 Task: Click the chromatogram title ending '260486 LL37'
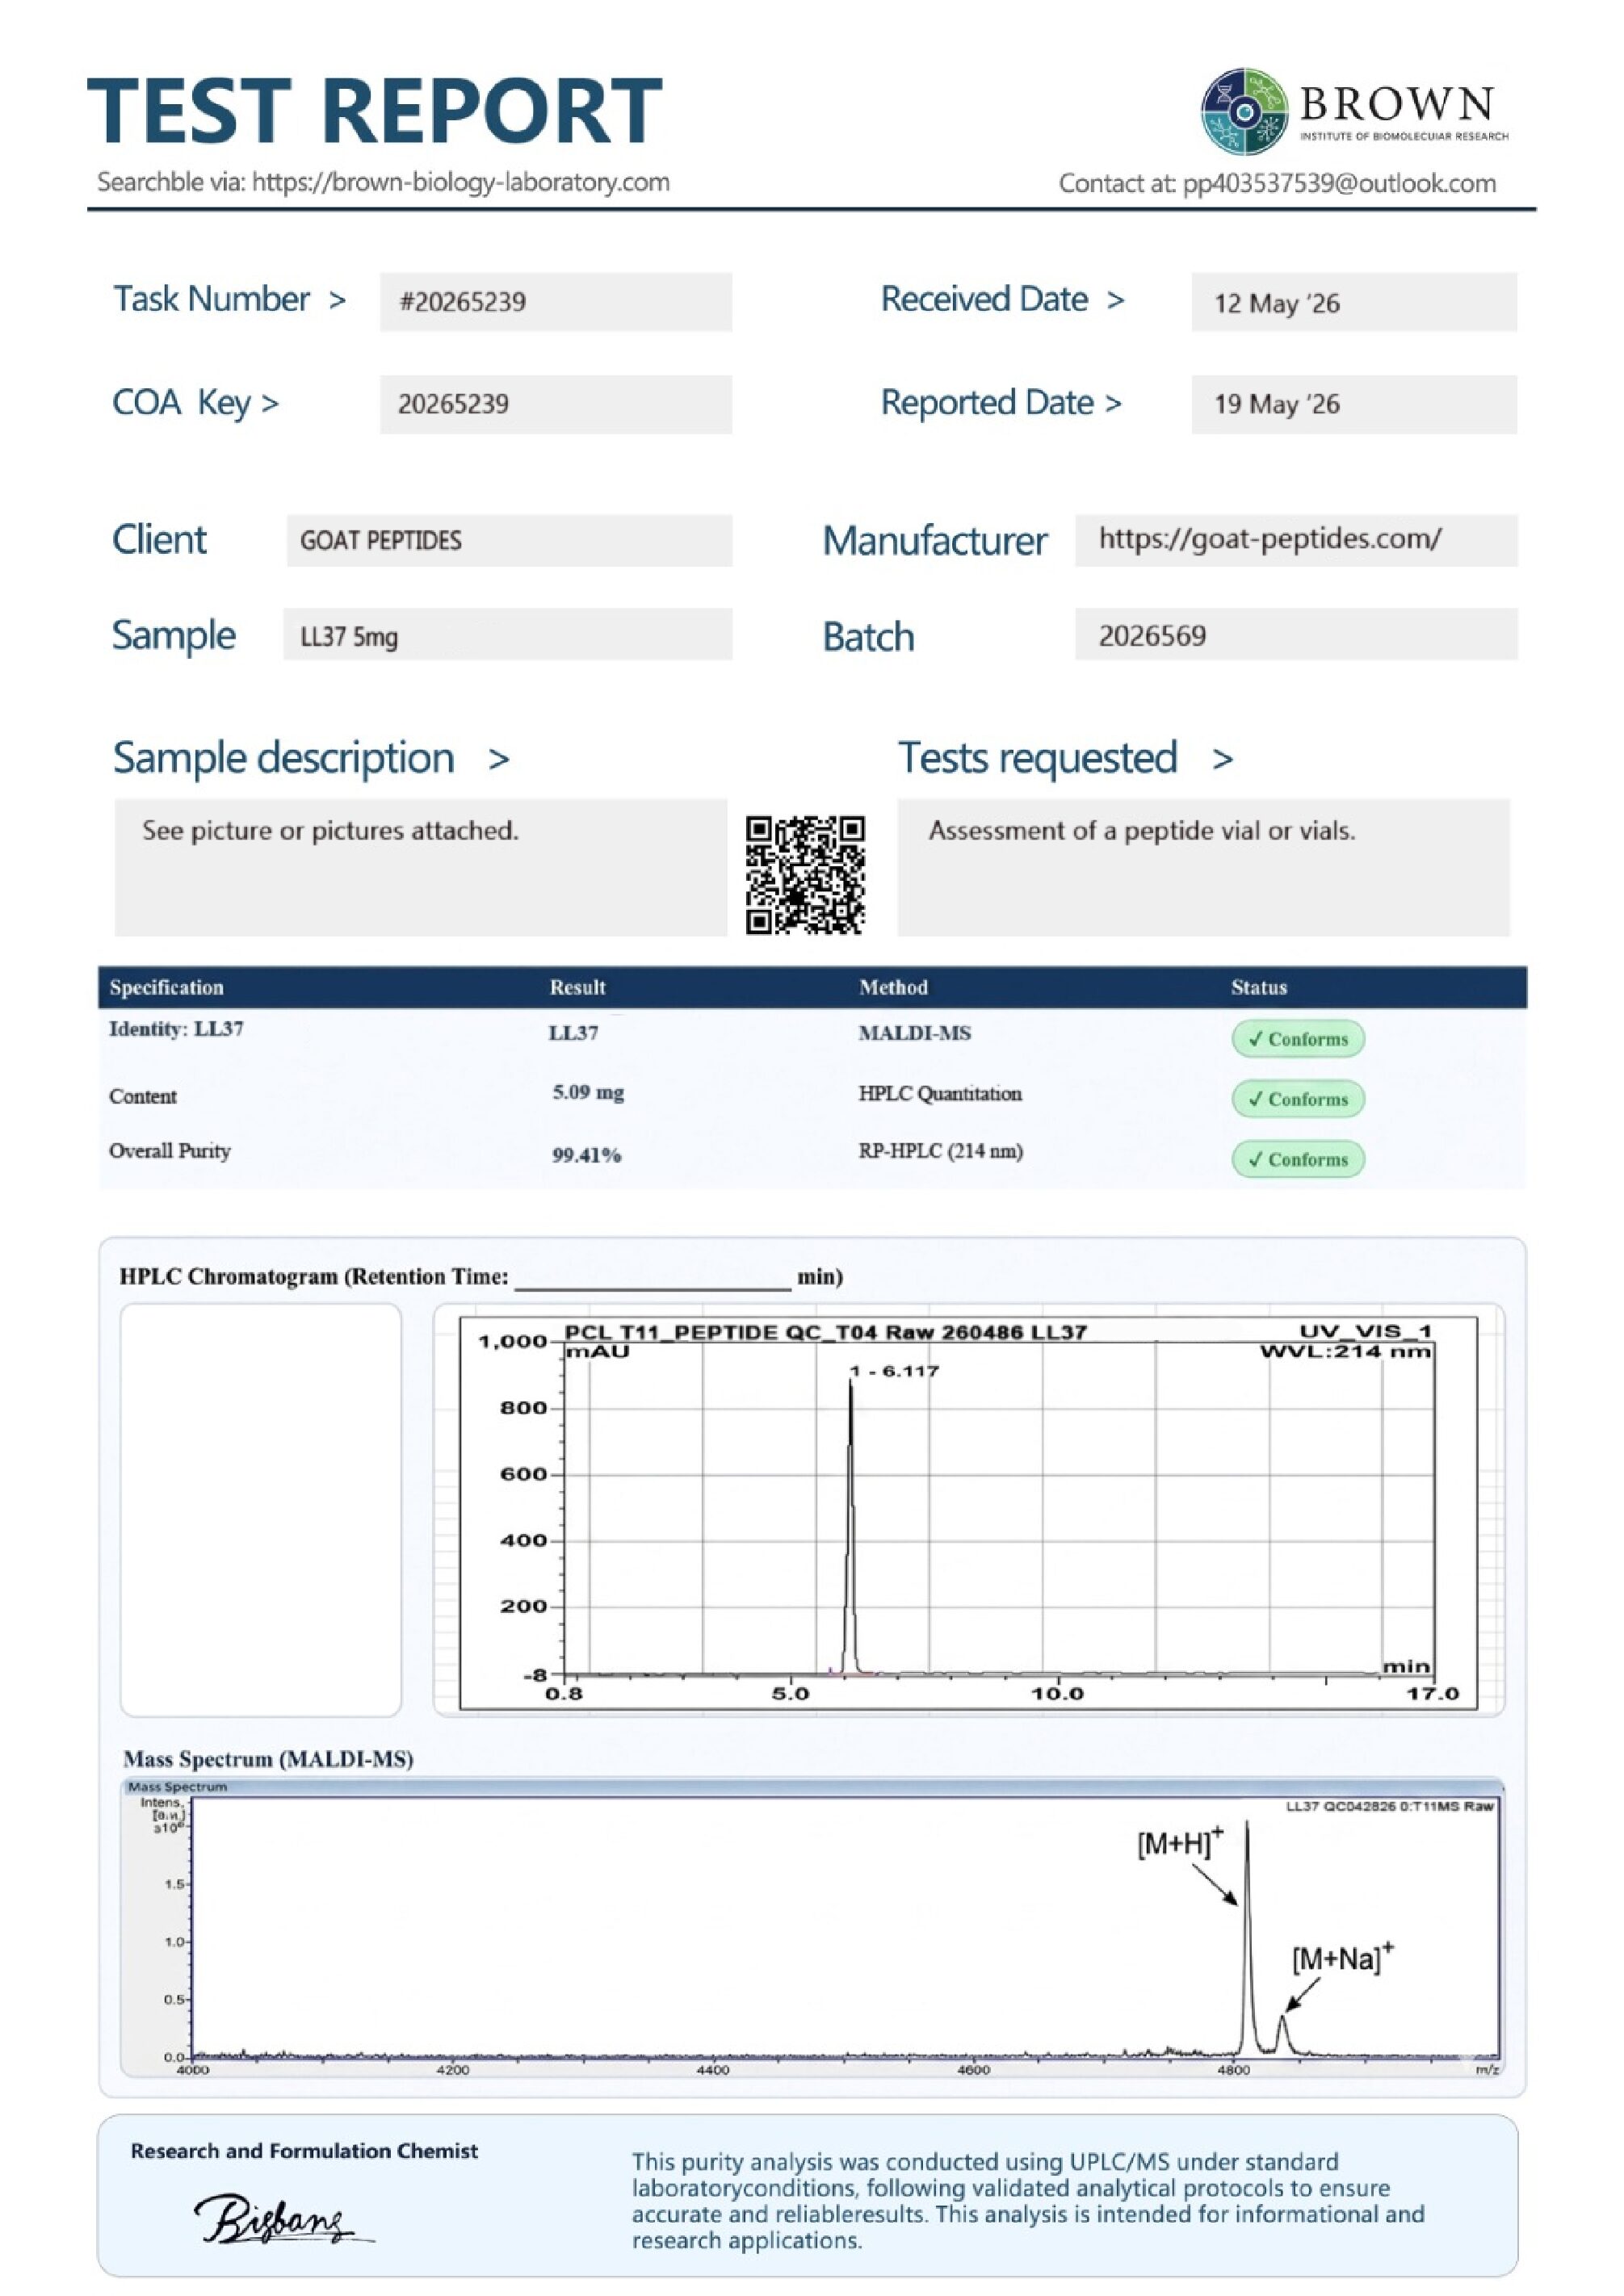click(825, 1332)
